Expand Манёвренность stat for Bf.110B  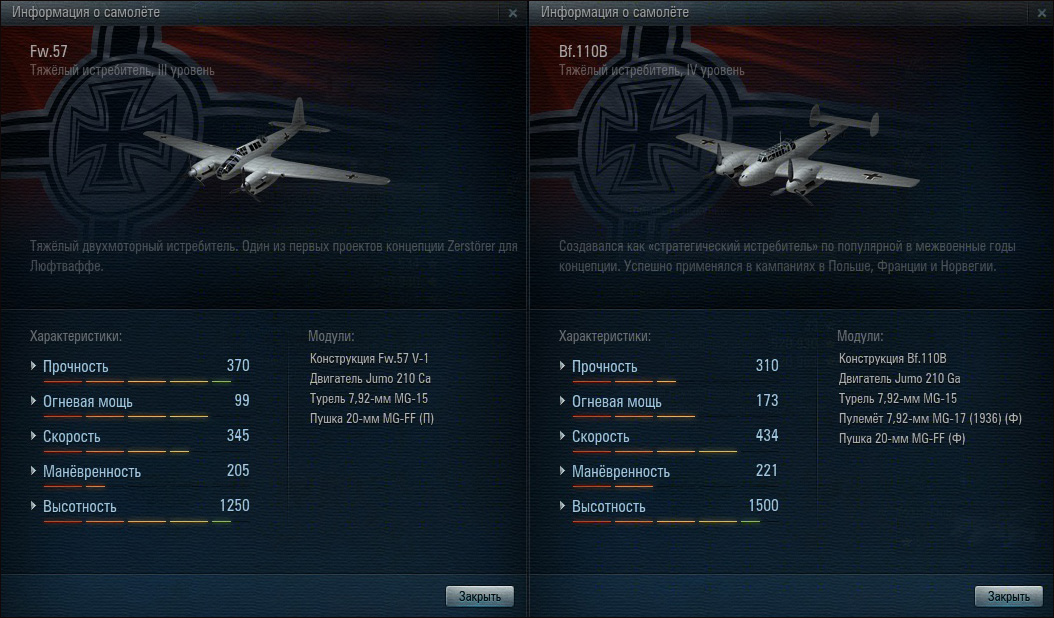562,471
